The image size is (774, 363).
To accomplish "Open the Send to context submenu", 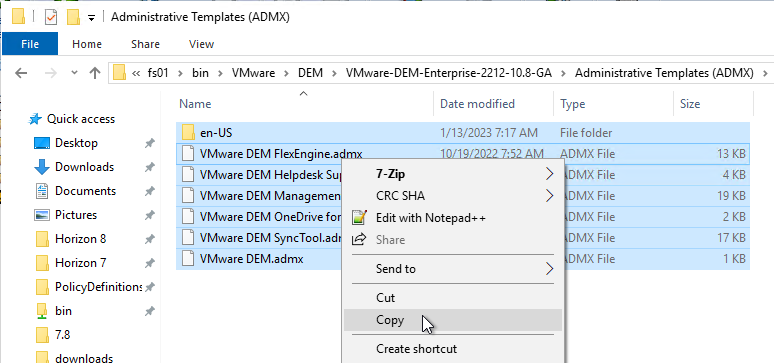I will pyautogui.click(x=453, y=269).
